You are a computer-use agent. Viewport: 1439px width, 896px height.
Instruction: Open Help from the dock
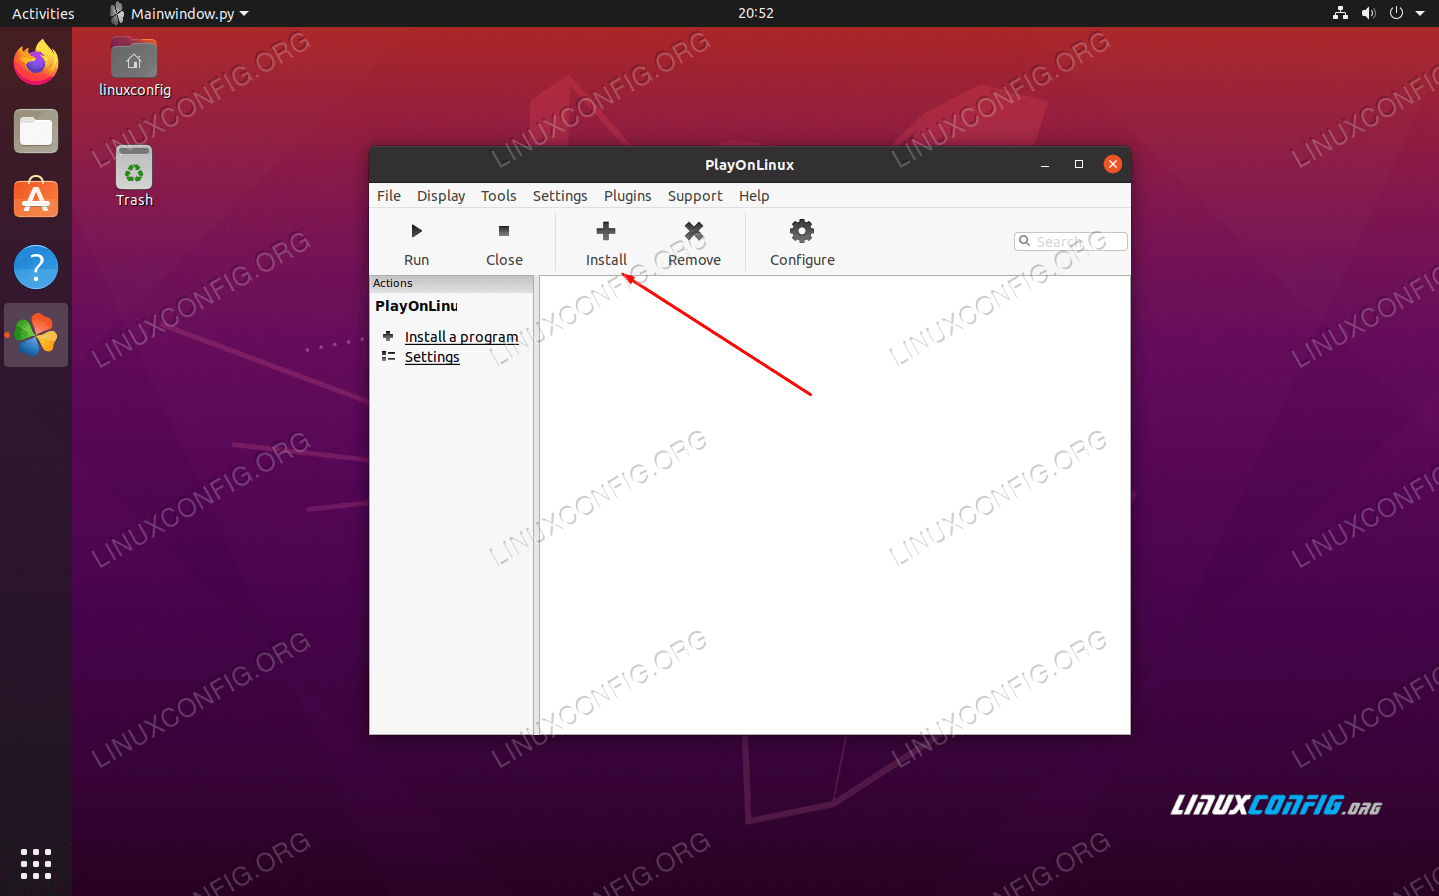(x=36, y=267)
